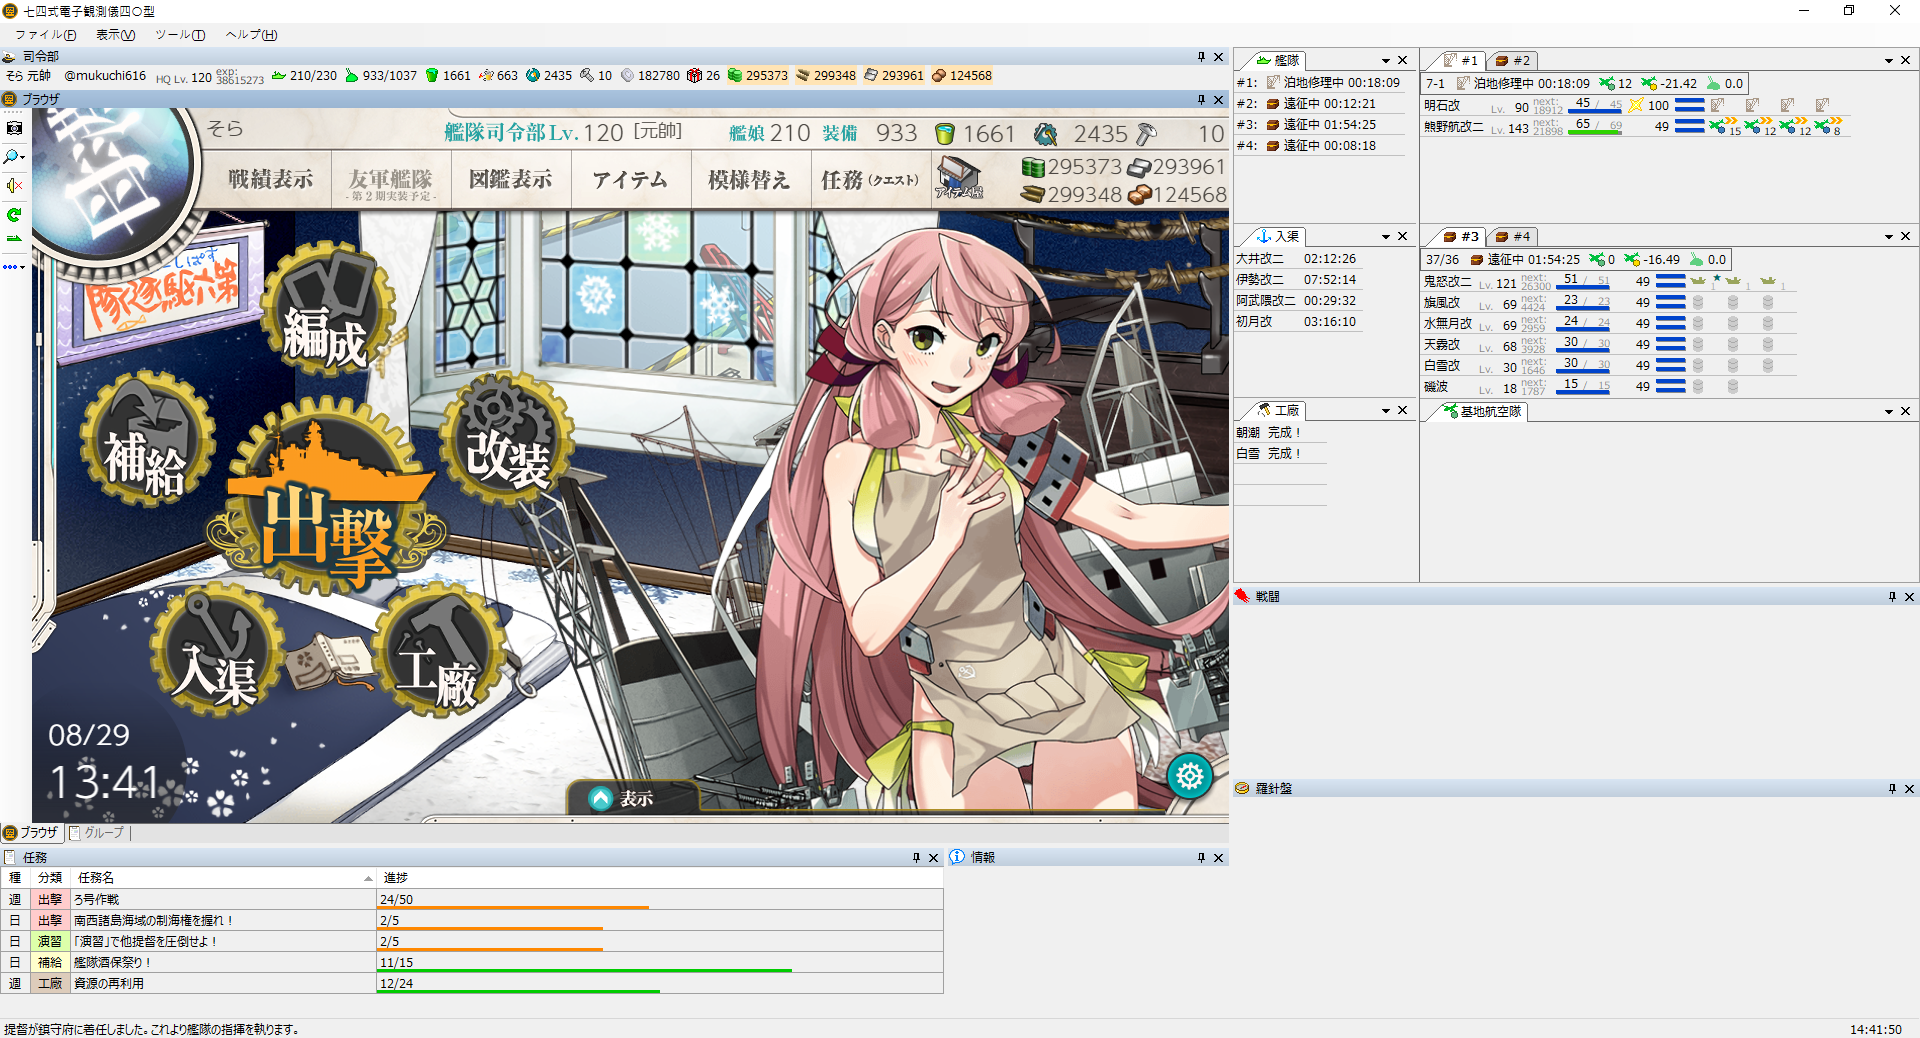Screen dimensions: 1920x1038
Task: Open the 入渠 panel dropdown arrow
Action: coord(1386,237)
